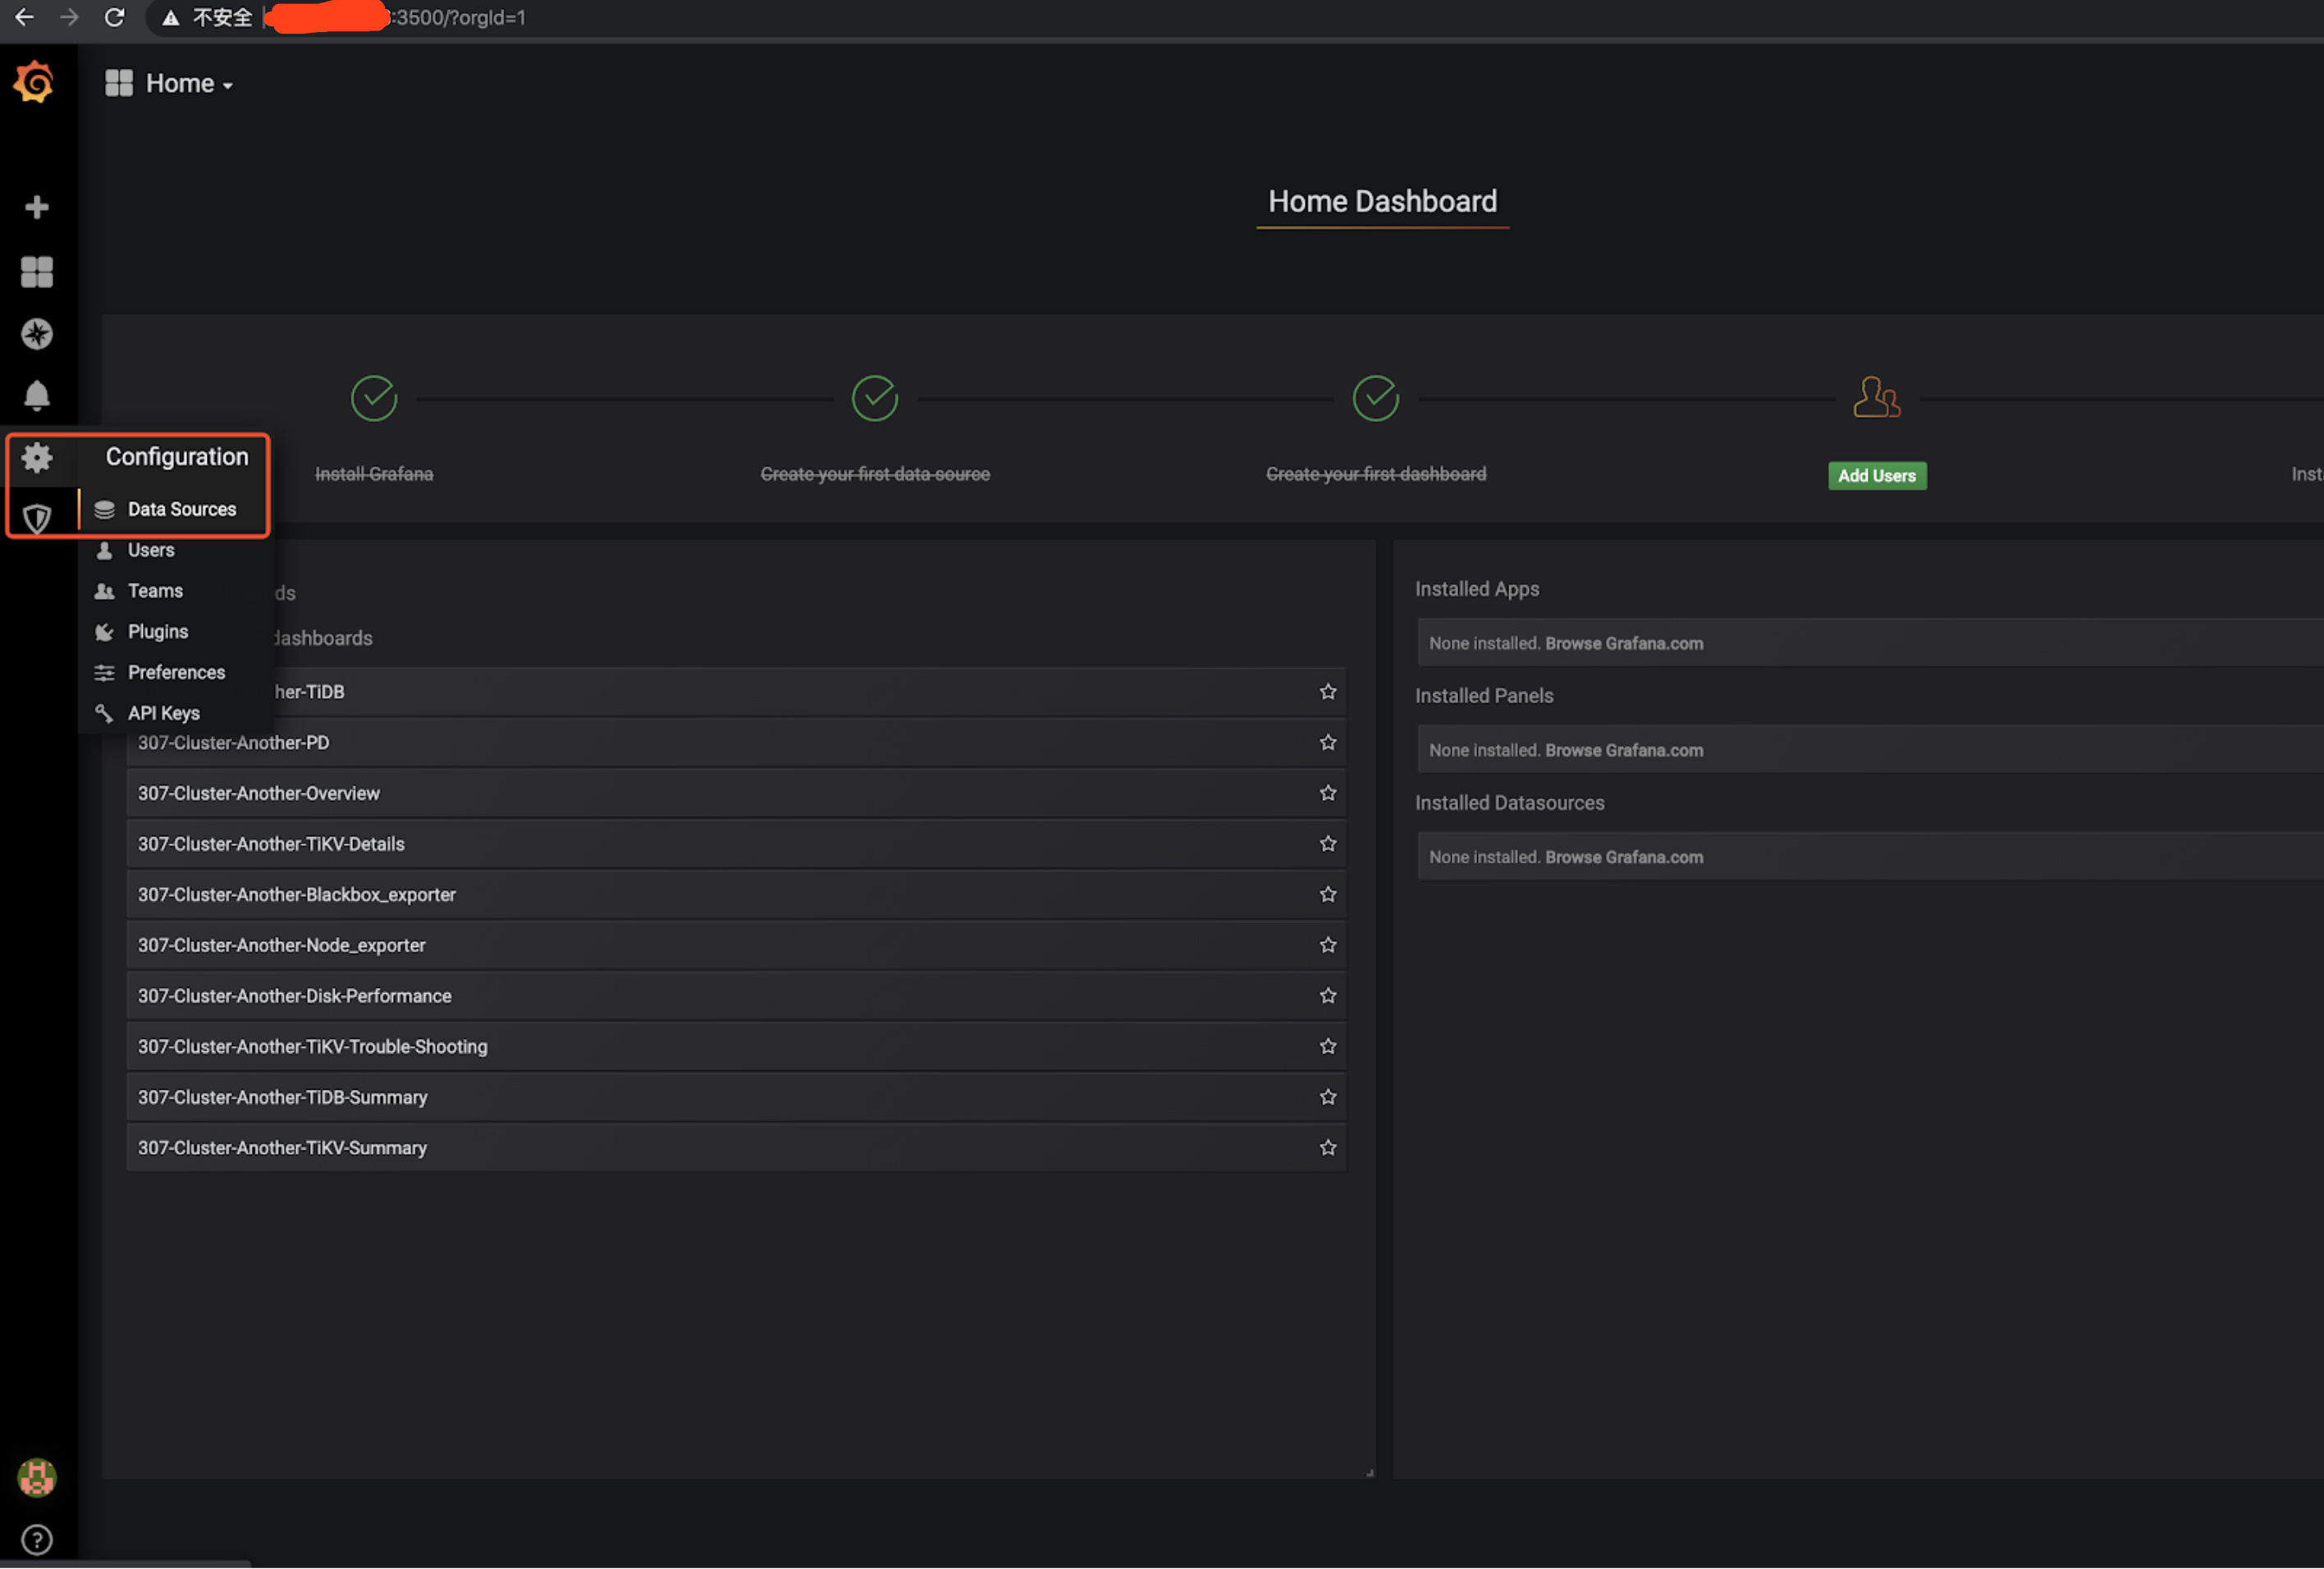Reload the page with browser refresh button

pos(114,18)
